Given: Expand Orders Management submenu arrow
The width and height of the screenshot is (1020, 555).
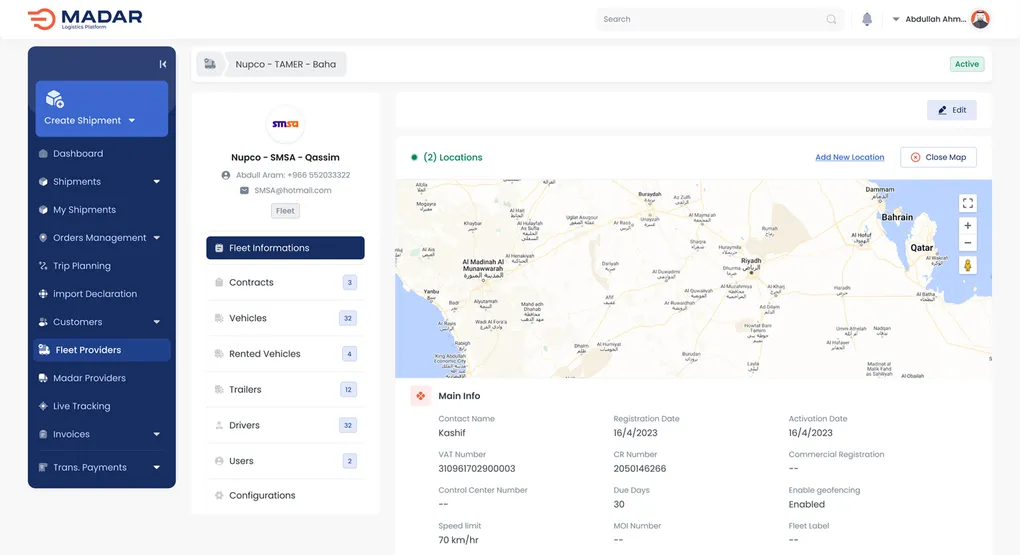Looking at the screenshot, I should click(157, 237).
